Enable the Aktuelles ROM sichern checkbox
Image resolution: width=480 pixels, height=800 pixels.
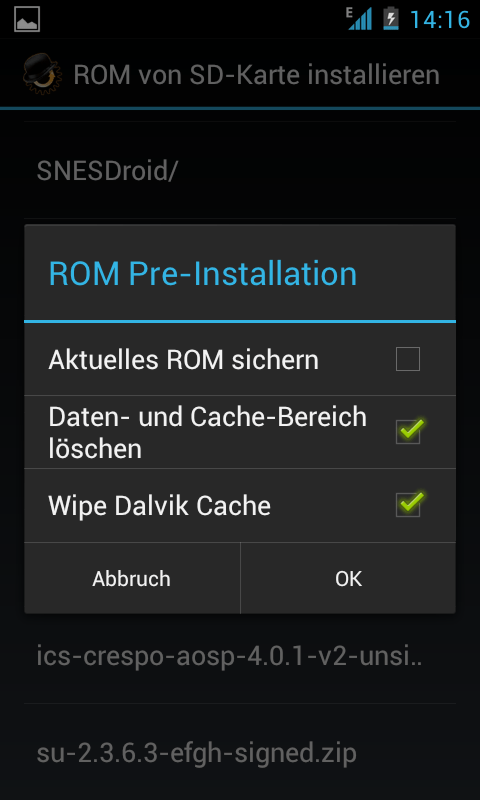click(x=408, y=359)
